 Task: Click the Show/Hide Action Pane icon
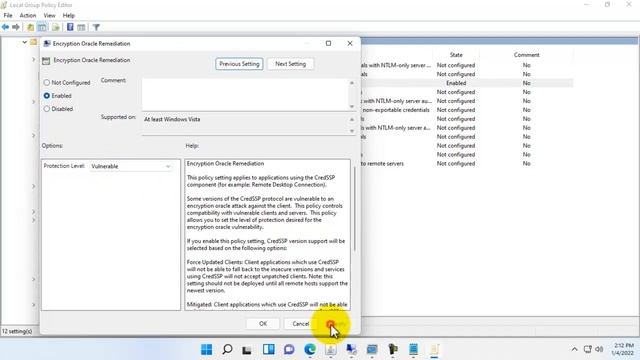coord(81,27)
